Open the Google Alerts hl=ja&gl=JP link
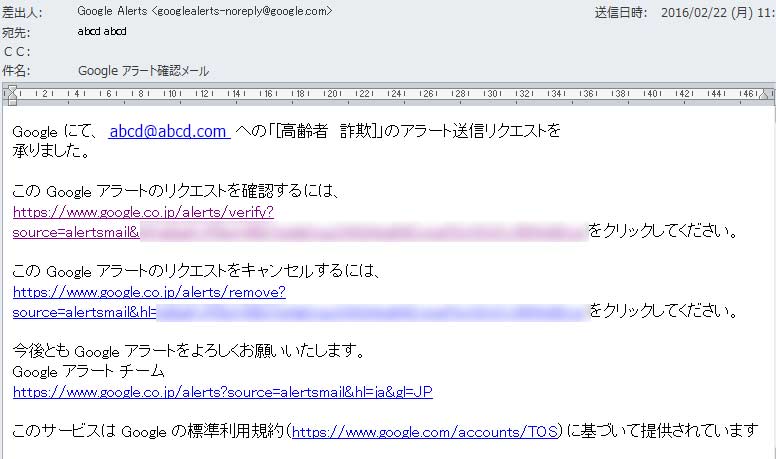This screenshot has height=459, width=776. [222, 392]
